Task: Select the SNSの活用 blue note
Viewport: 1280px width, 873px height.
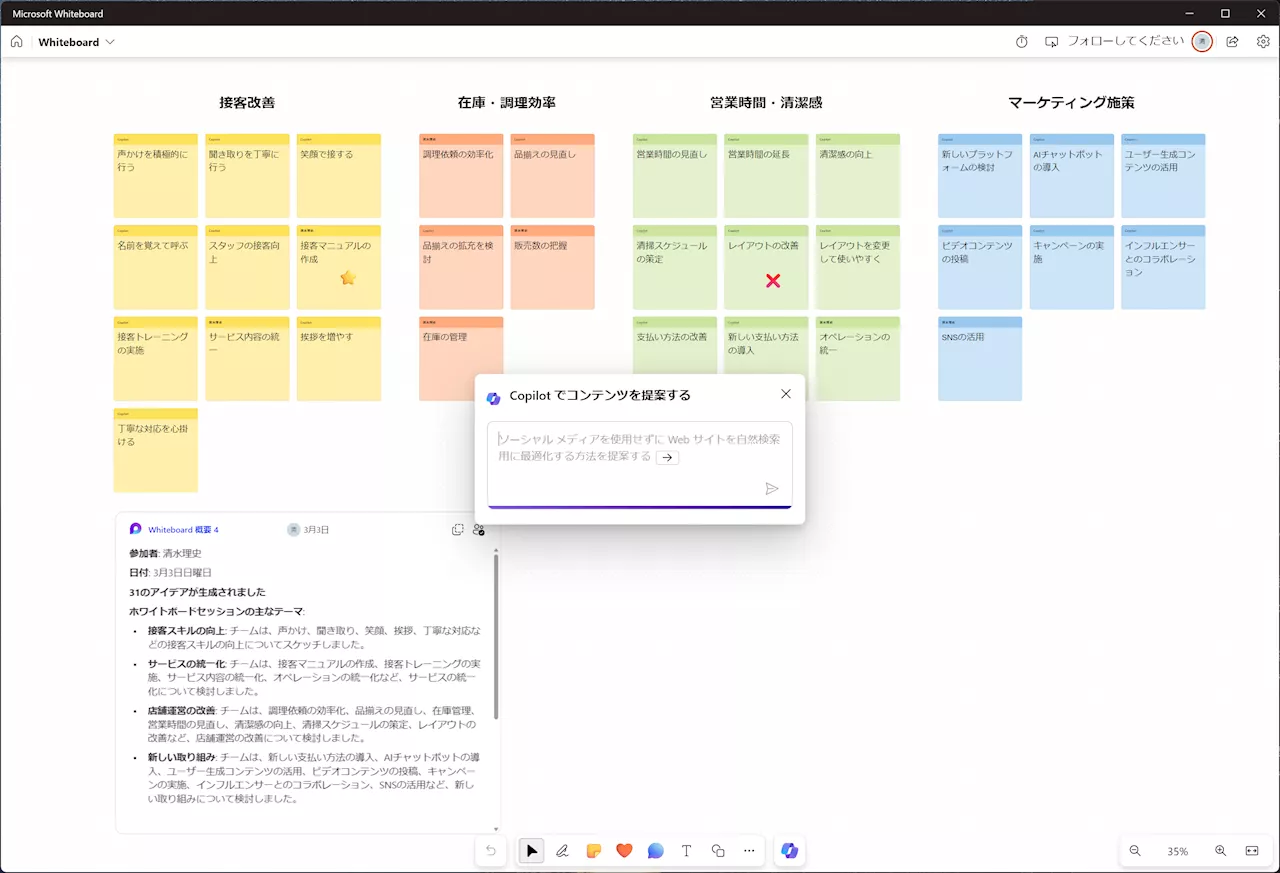Action: [980, 359]
